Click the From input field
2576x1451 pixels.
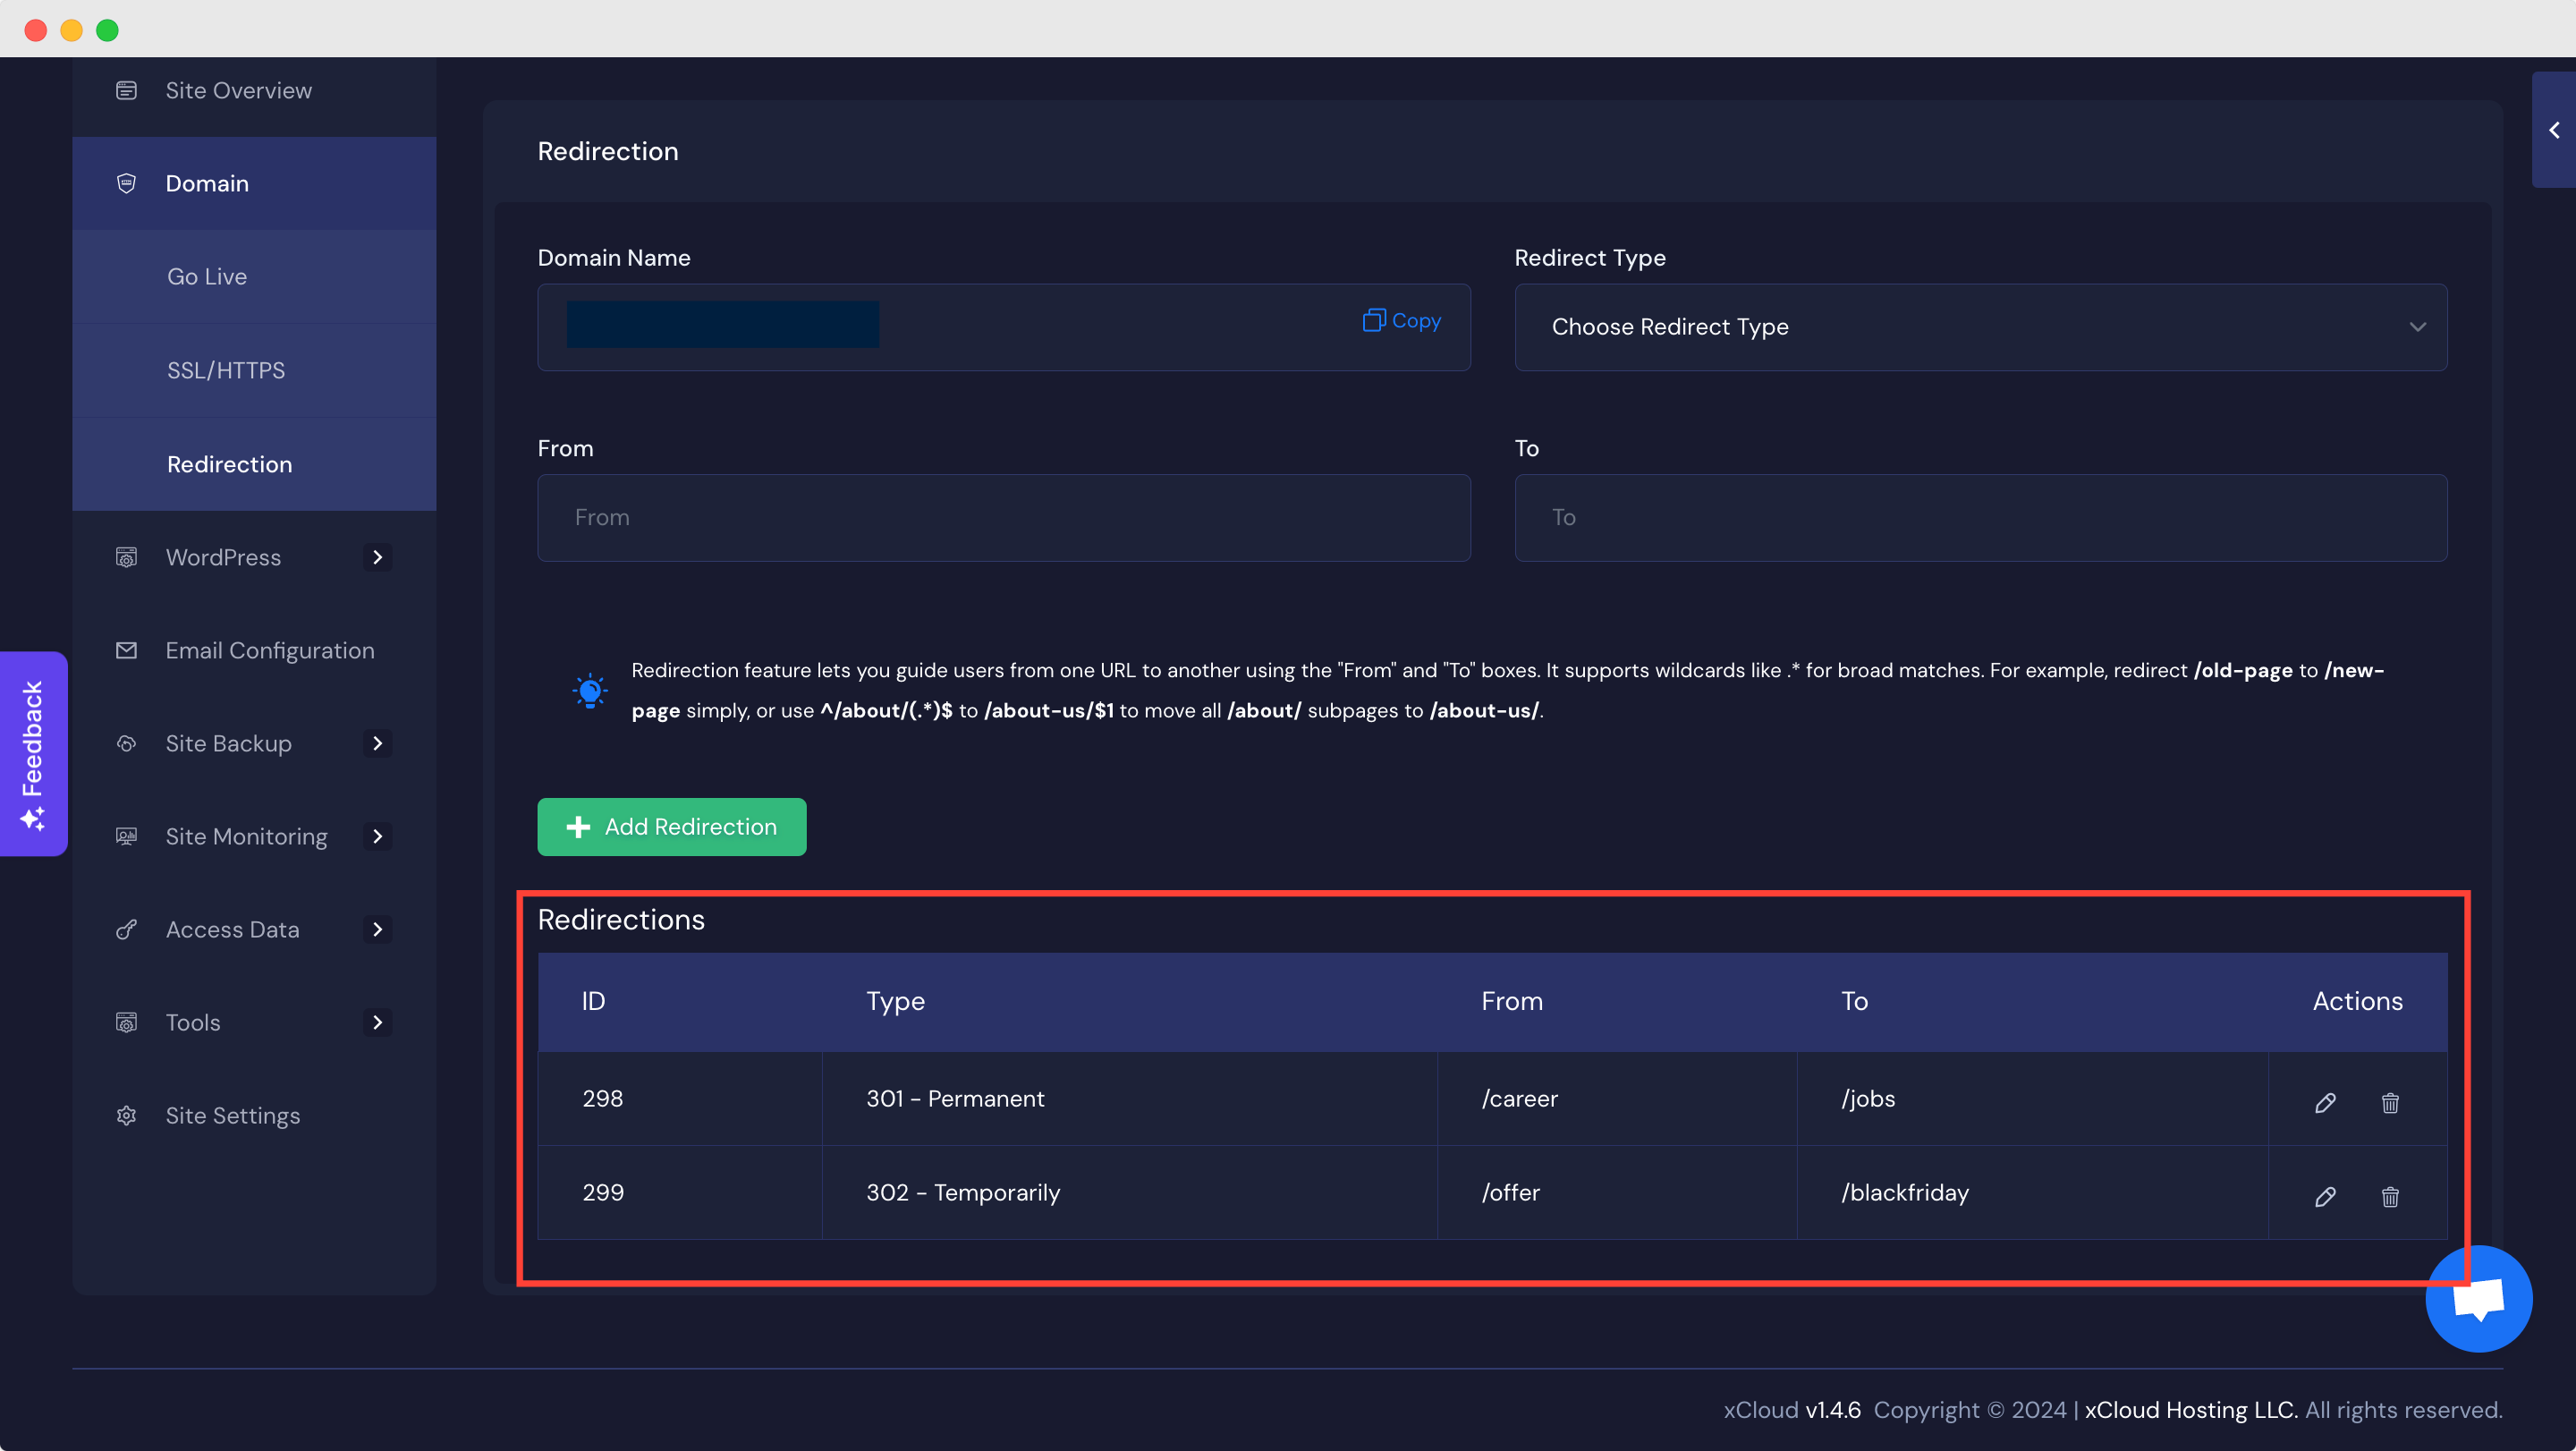(x=1005, y=517)
